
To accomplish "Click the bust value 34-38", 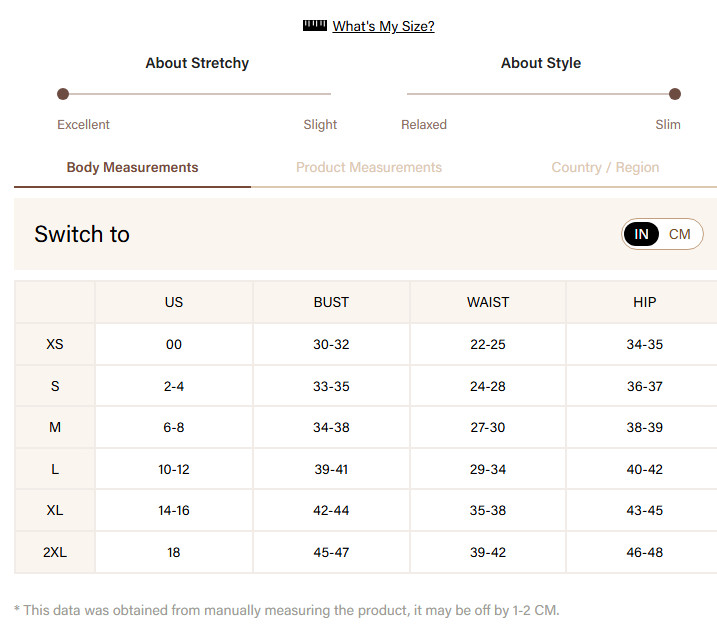I will (x=331, y=428).
